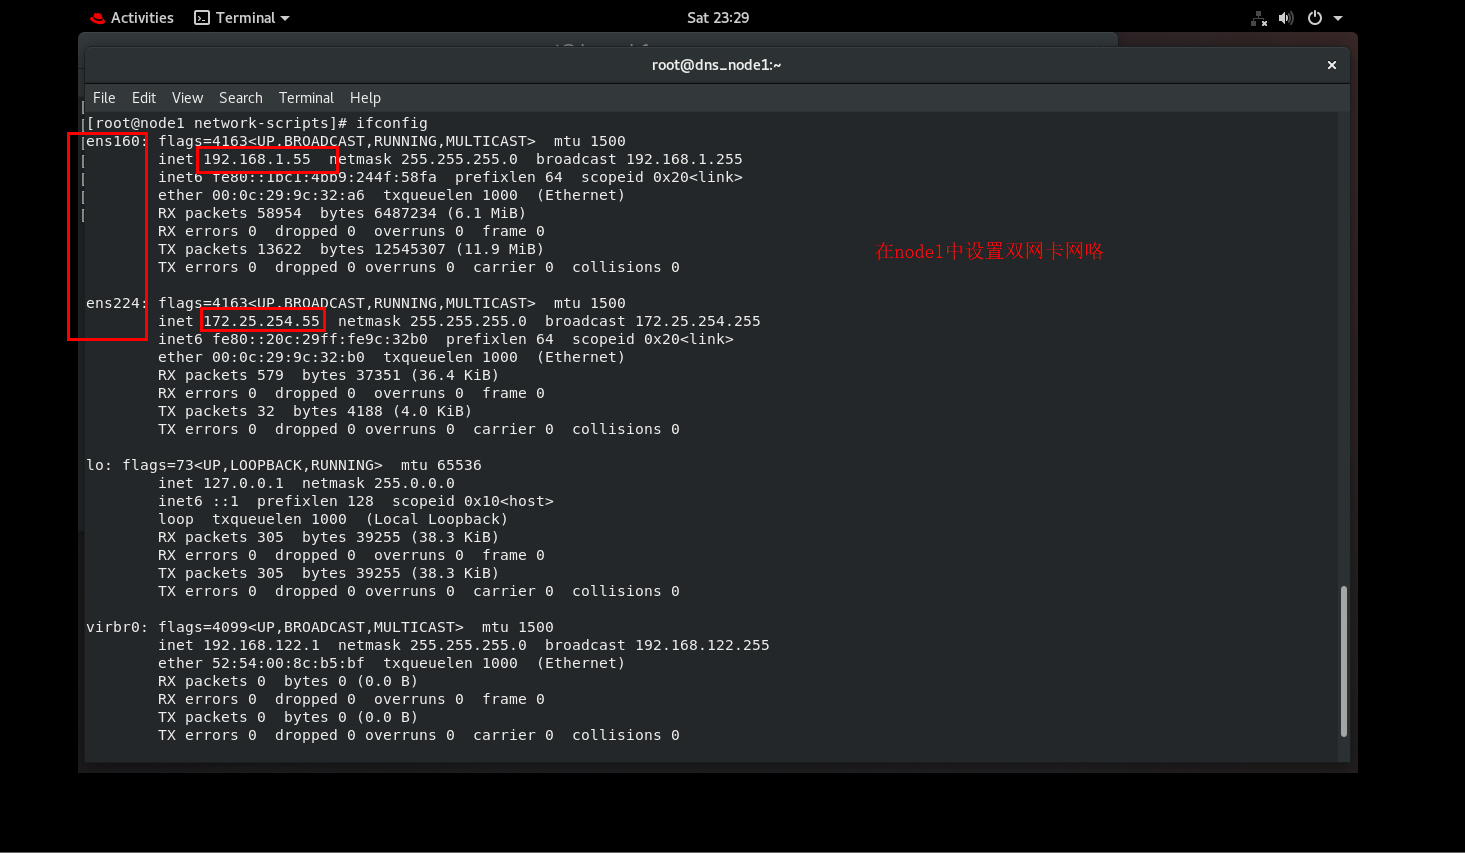Click the loopback address 127.0.0.1
The height and width of the screenshot is (853, 1465).
pos(243,483)
